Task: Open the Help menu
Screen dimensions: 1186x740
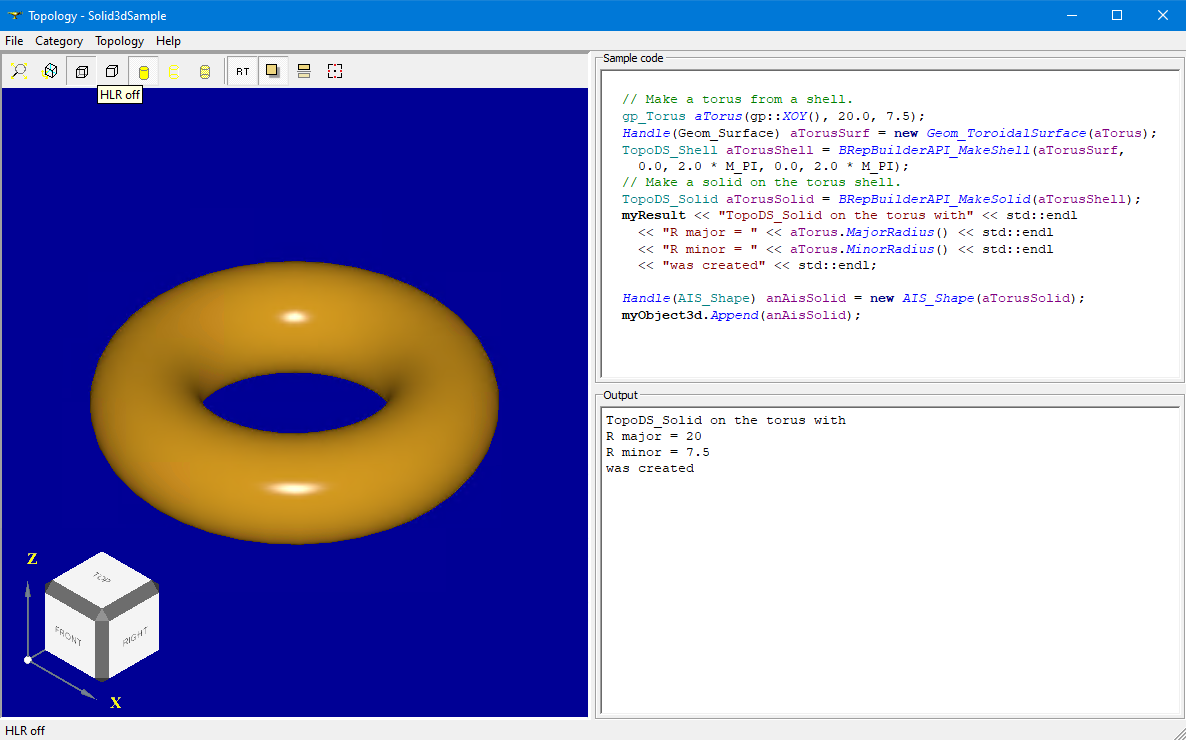Action: coord(168,41)
